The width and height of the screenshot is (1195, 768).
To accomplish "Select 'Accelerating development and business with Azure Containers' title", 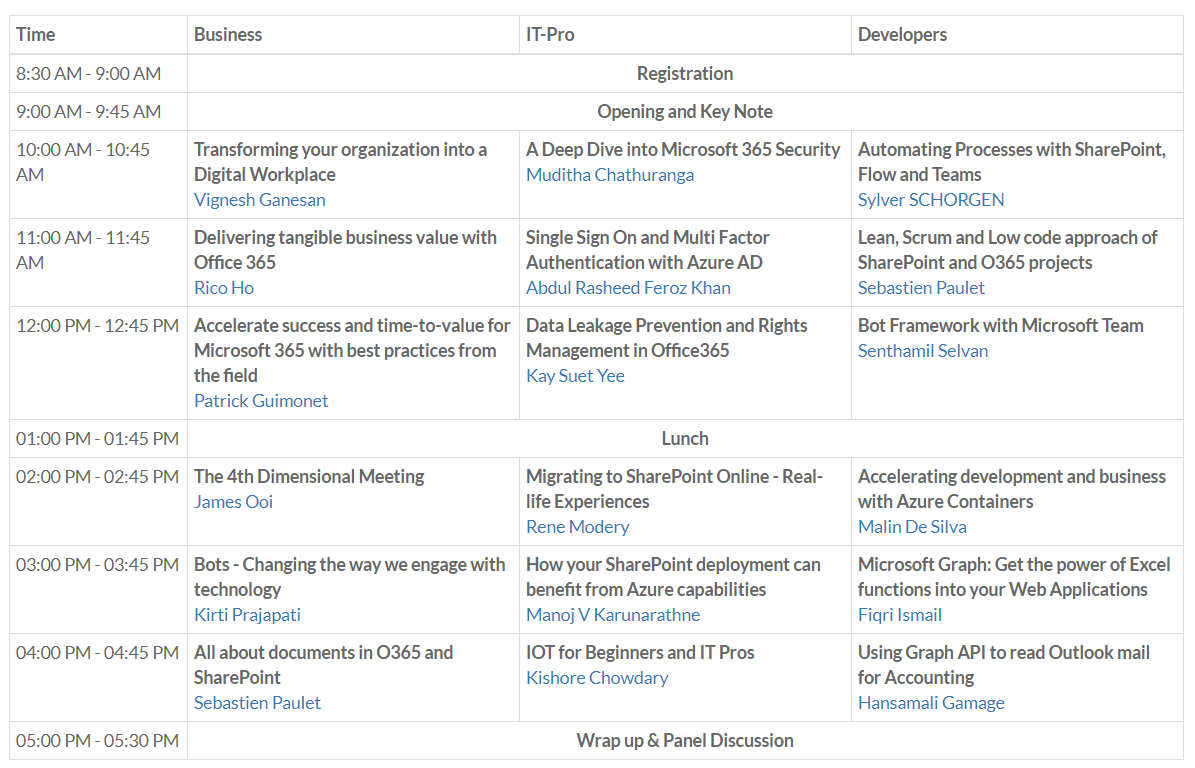I will tap(1011, 489).
